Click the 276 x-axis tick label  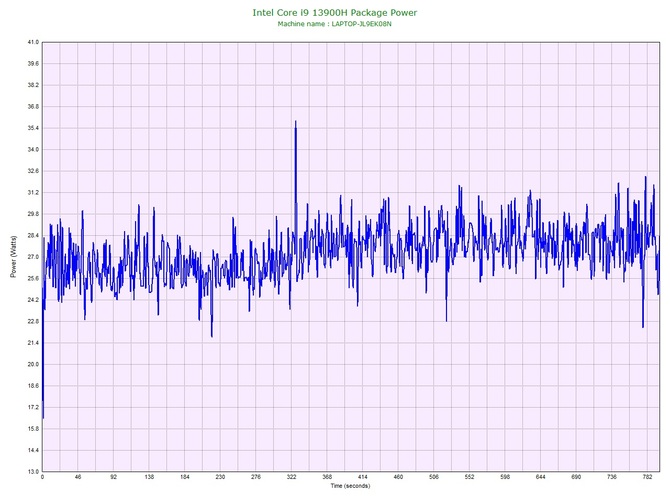click(256, 477)
